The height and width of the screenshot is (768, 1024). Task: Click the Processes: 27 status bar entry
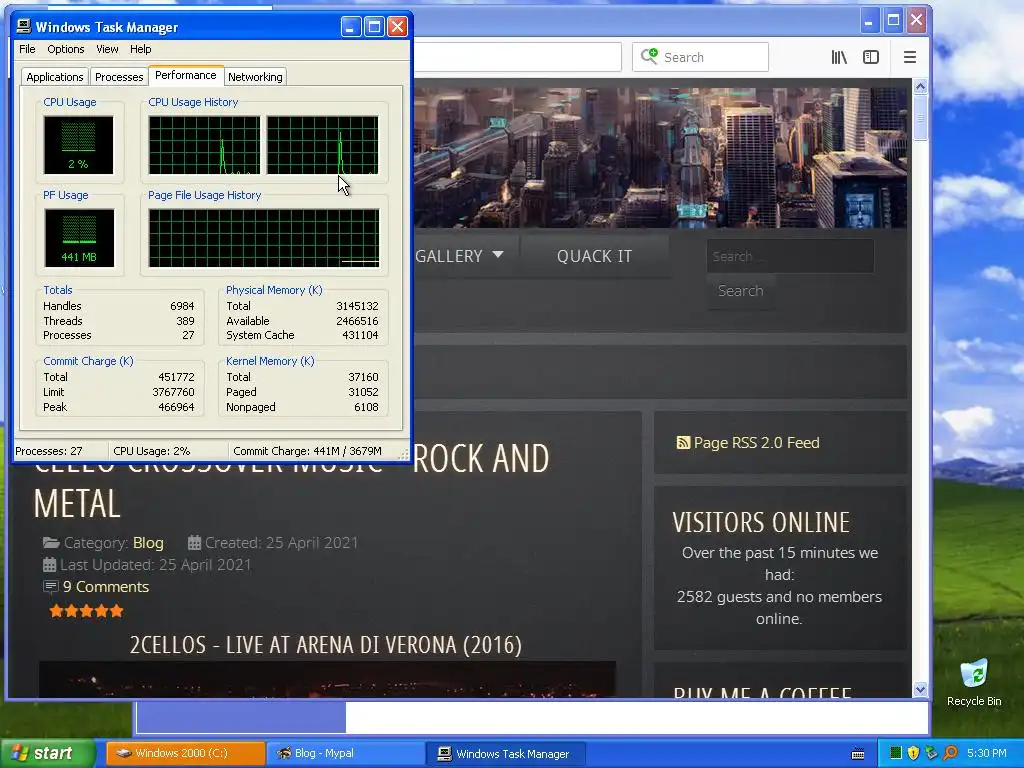[x=49, y=451]
